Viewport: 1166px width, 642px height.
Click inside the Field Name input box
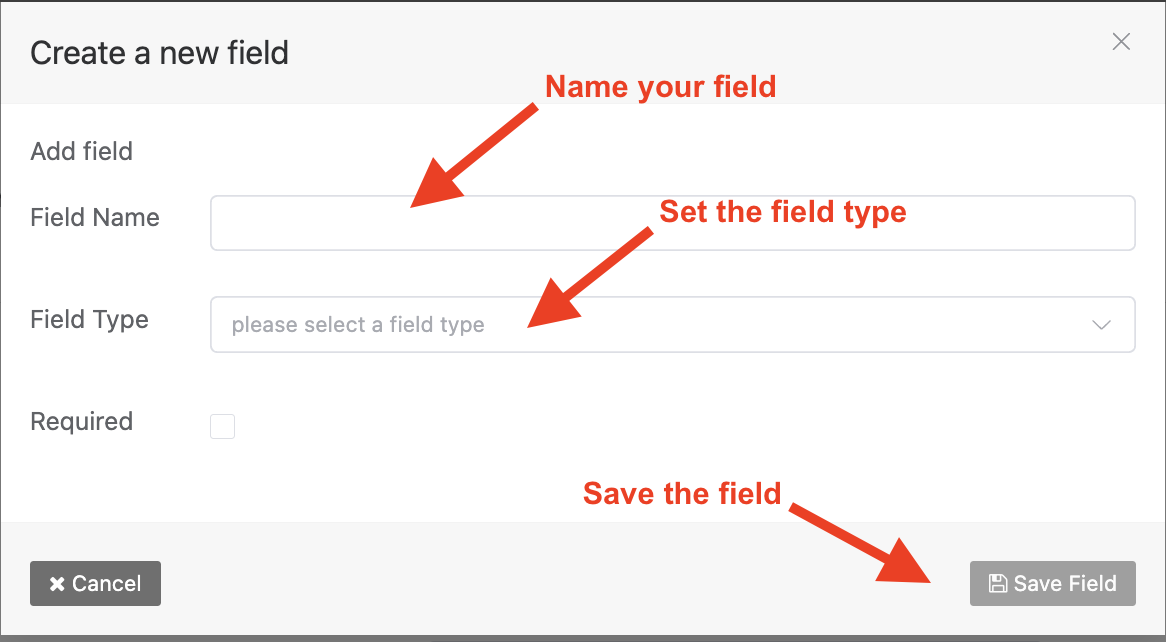[x=672, y=222]
